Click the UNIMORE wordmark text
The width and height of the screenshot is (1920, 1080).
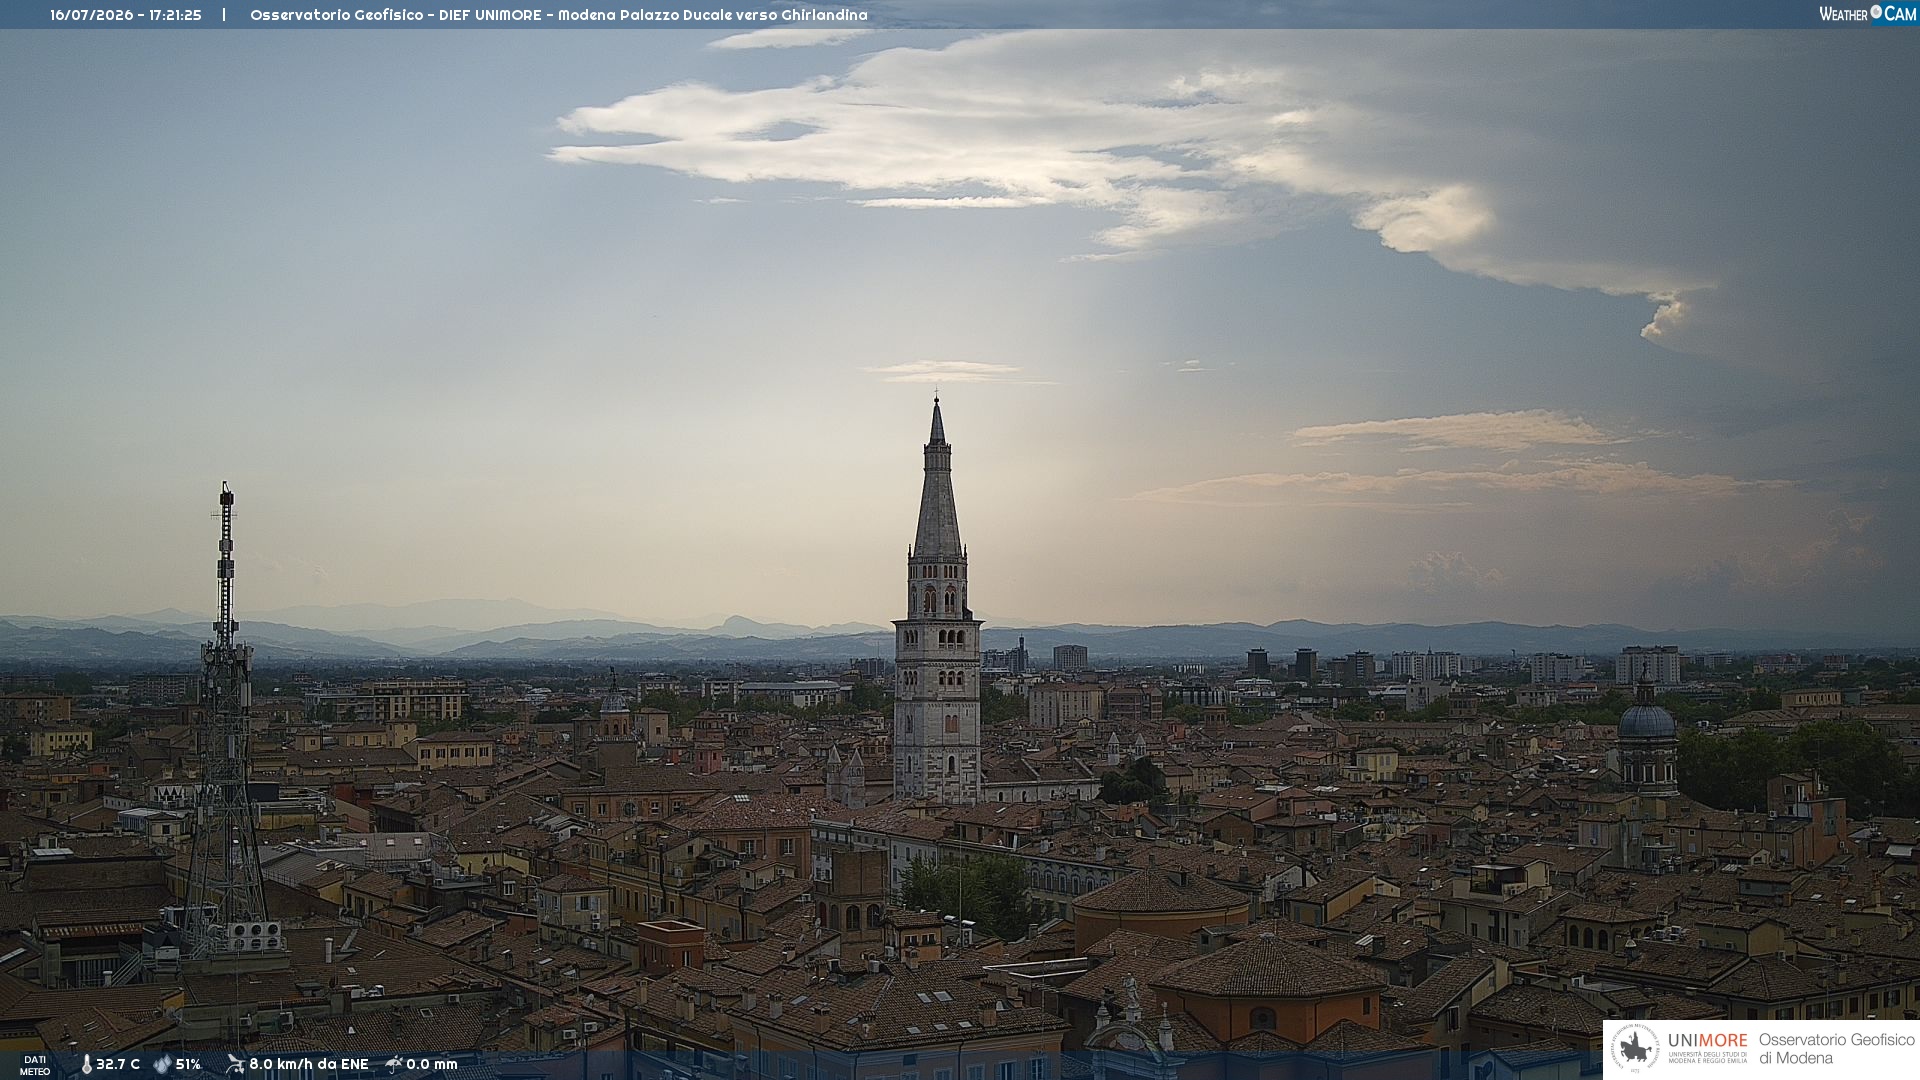tap(1708, 1040)
